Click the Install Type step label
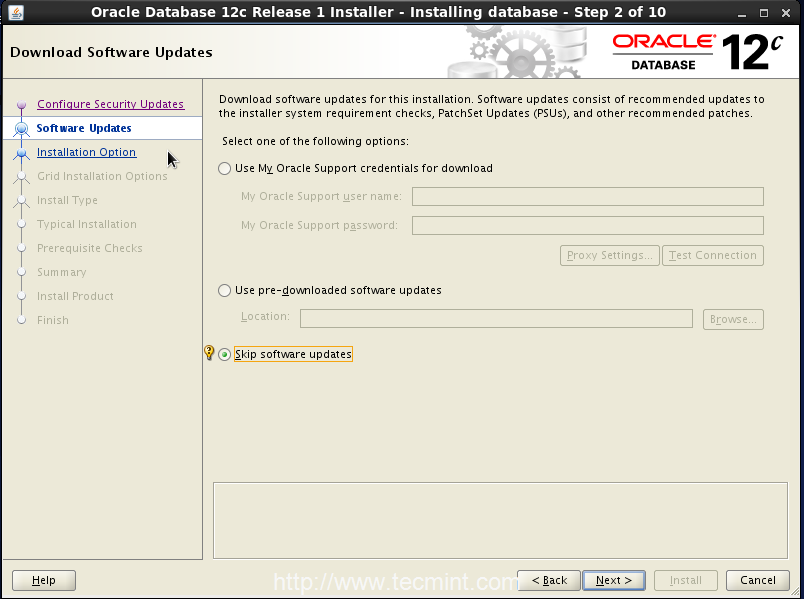This screenshot has height=599, width=804. click(x=67, y=200)
